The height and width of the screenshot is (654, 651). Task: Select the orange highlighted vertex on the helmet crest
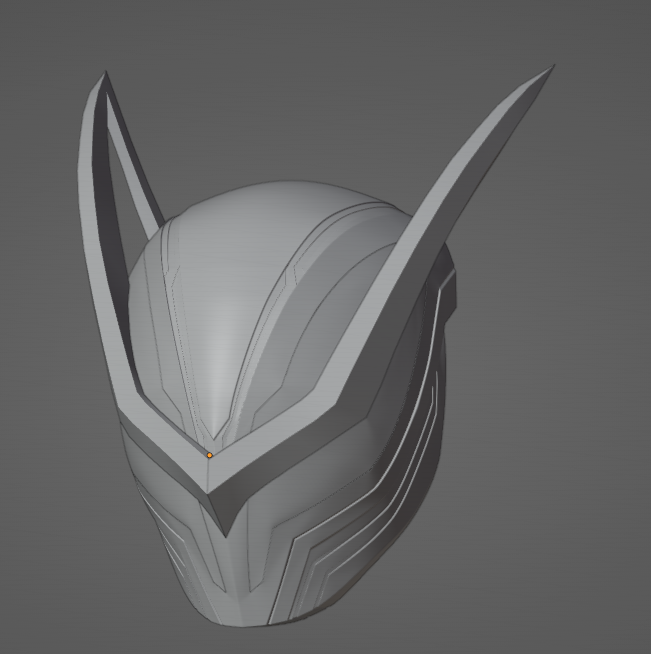tap(209, 455)
